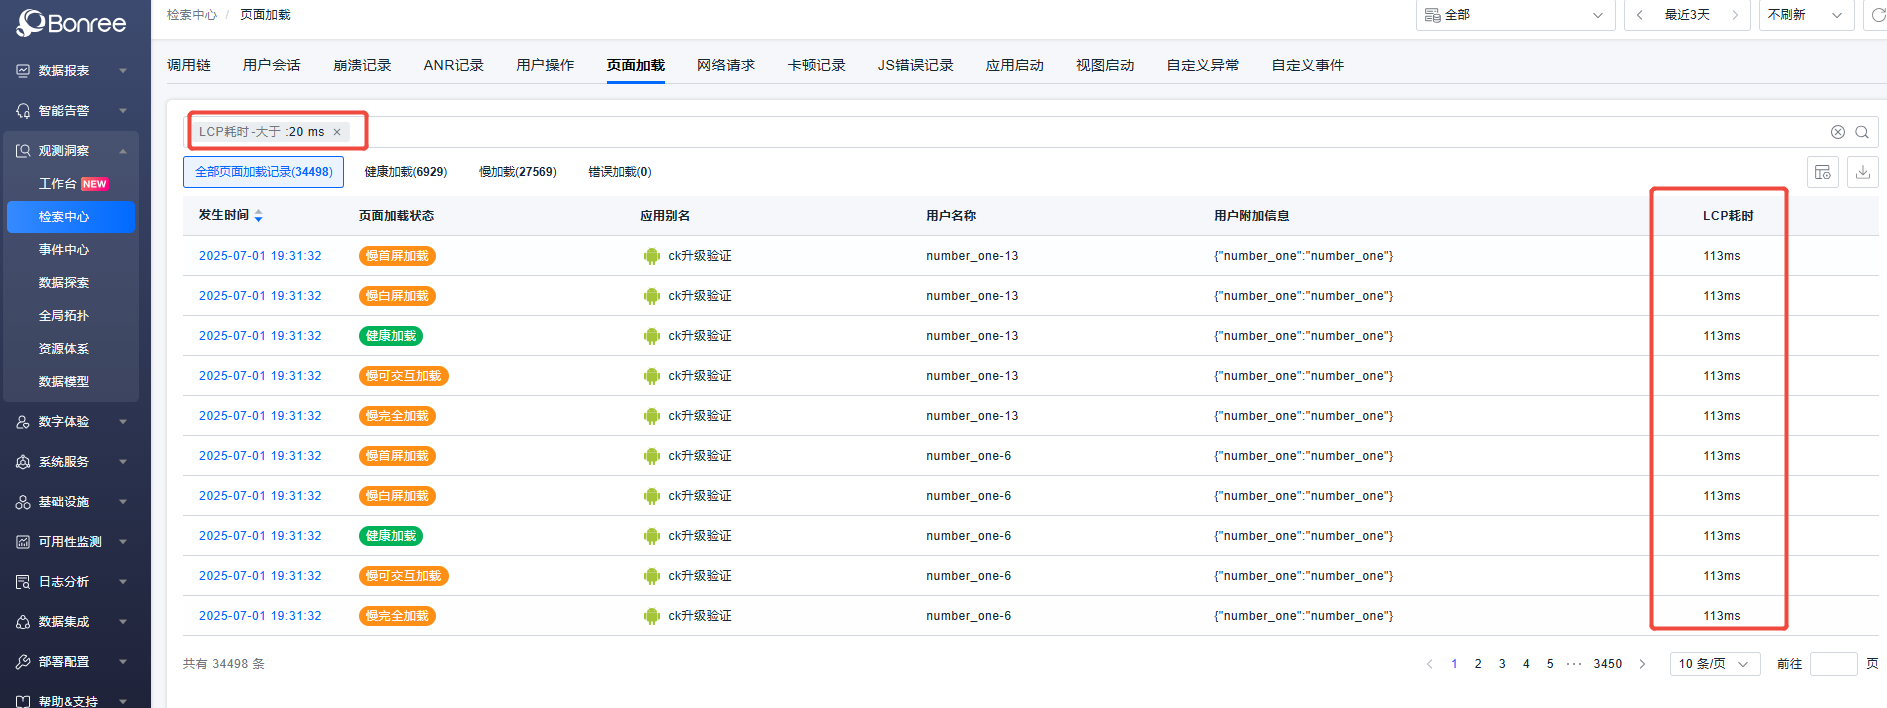The image size is (1887, 708).
Task: Remove the LCP耗时 filter tag
Action: pyautogui.click(x=337, y=132)
